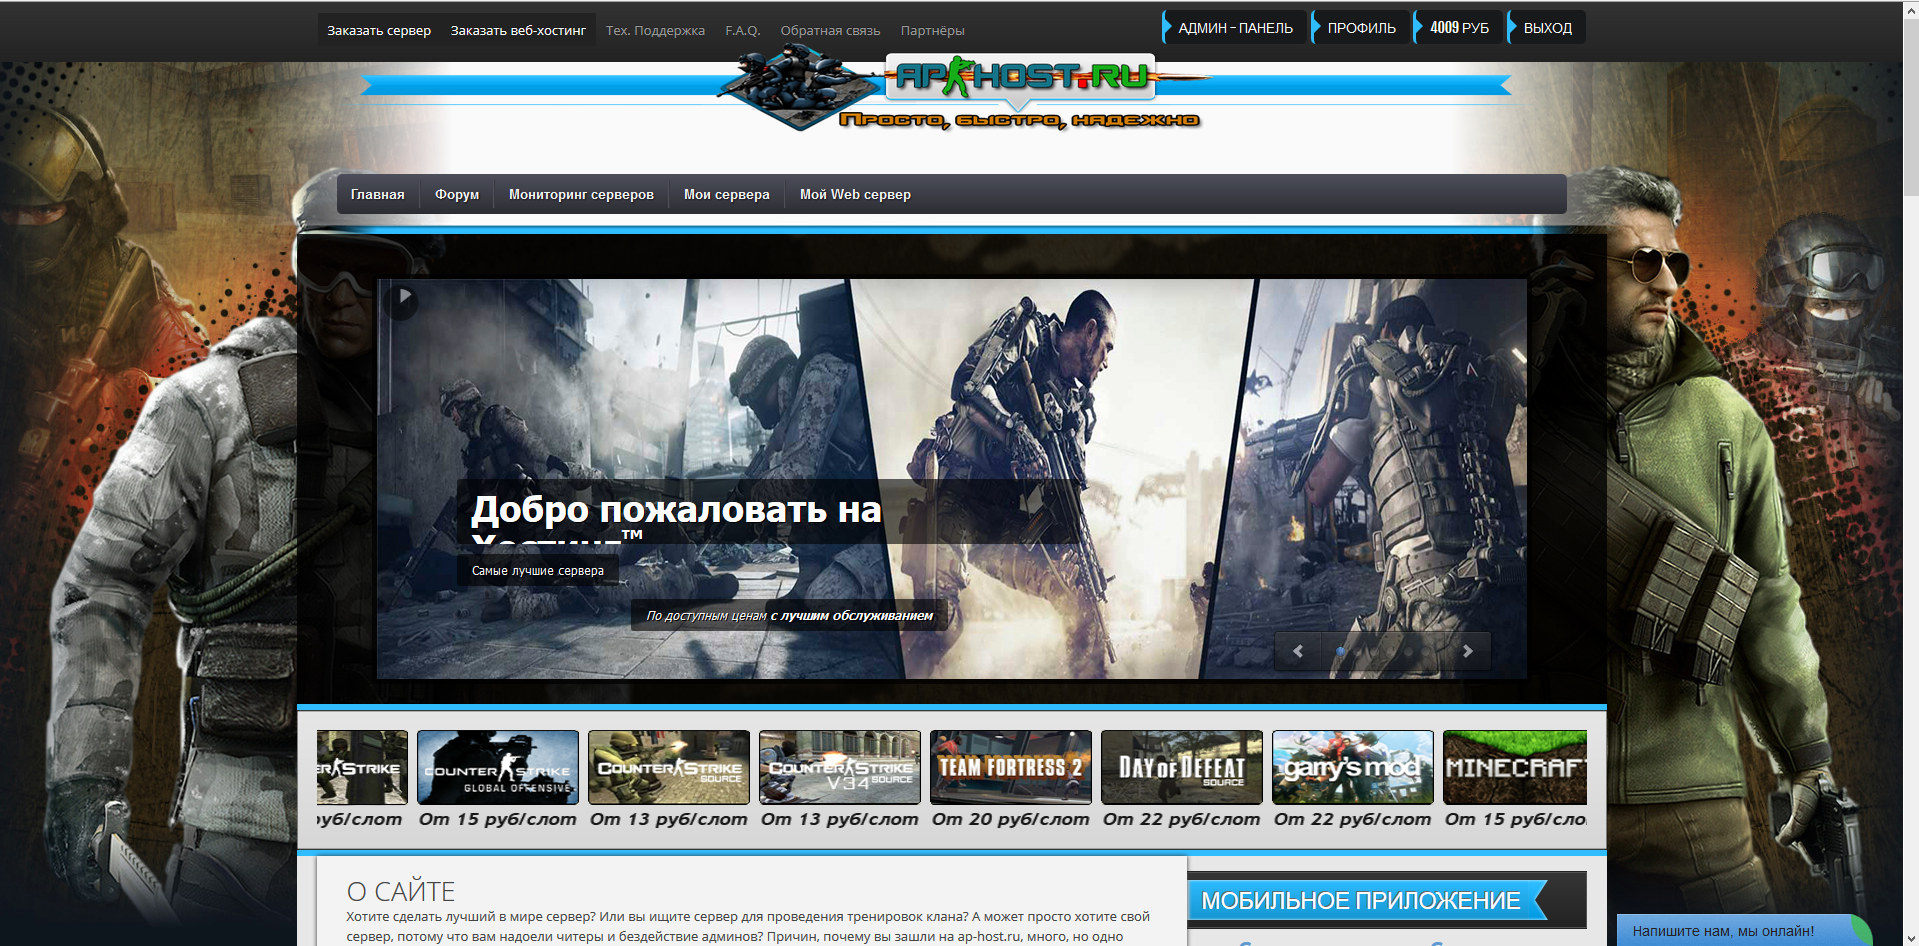Open the Counter-Strike Source game thumbnail
Screen dimensions: 1919x946
click(x=669, y=767)
